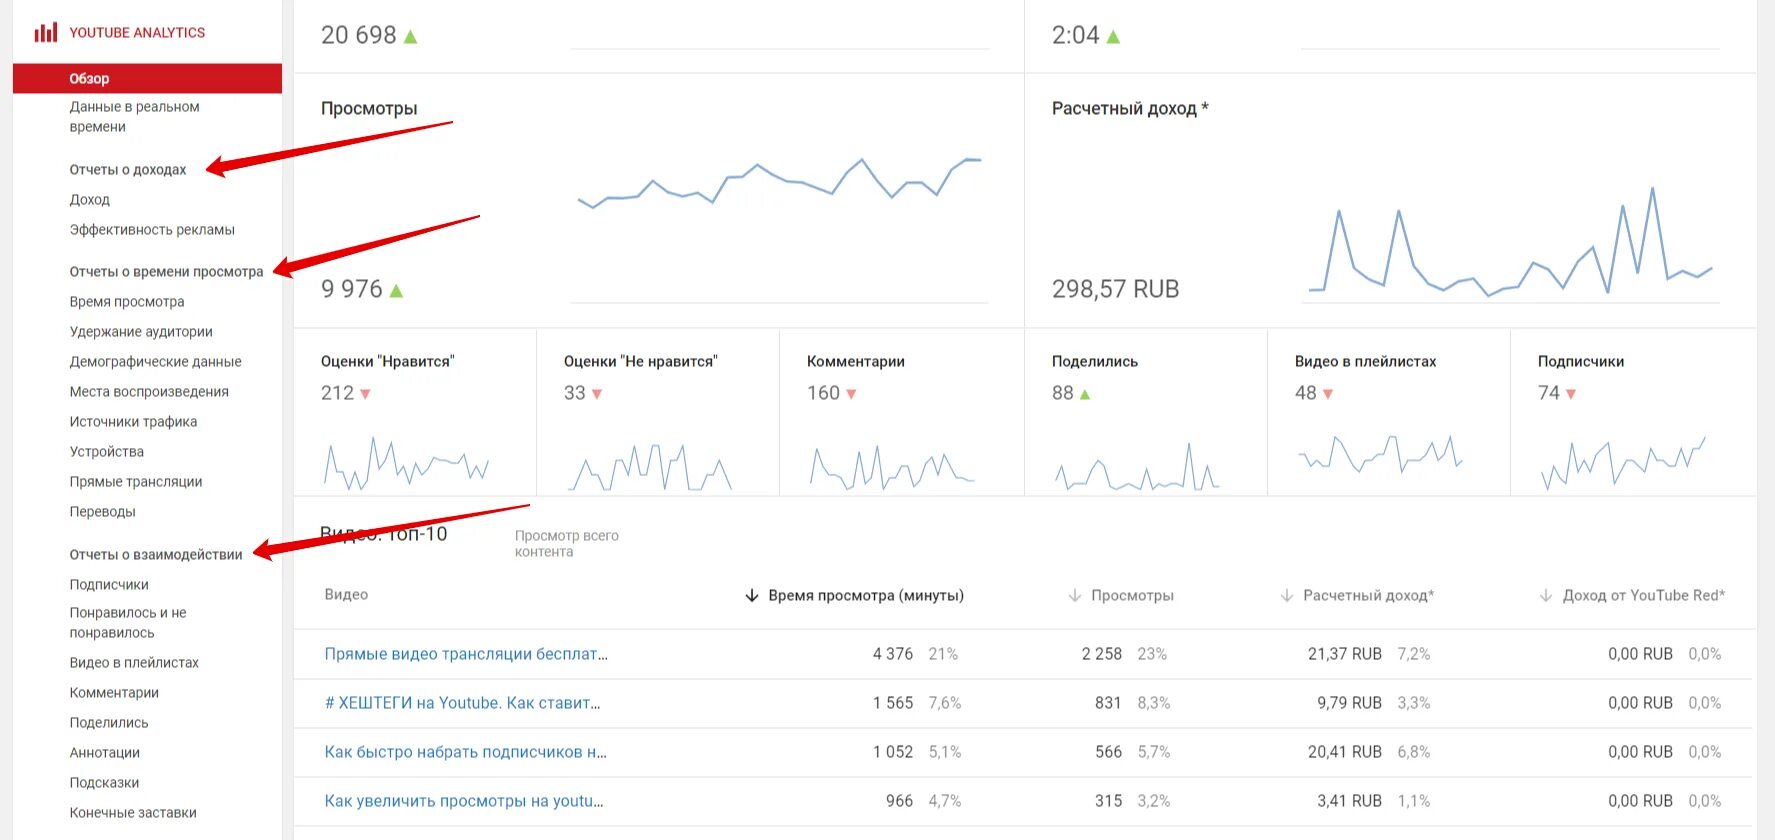Open Удержание аудитории report
This screenshot has width=1775, height=840.
point(141,332)
